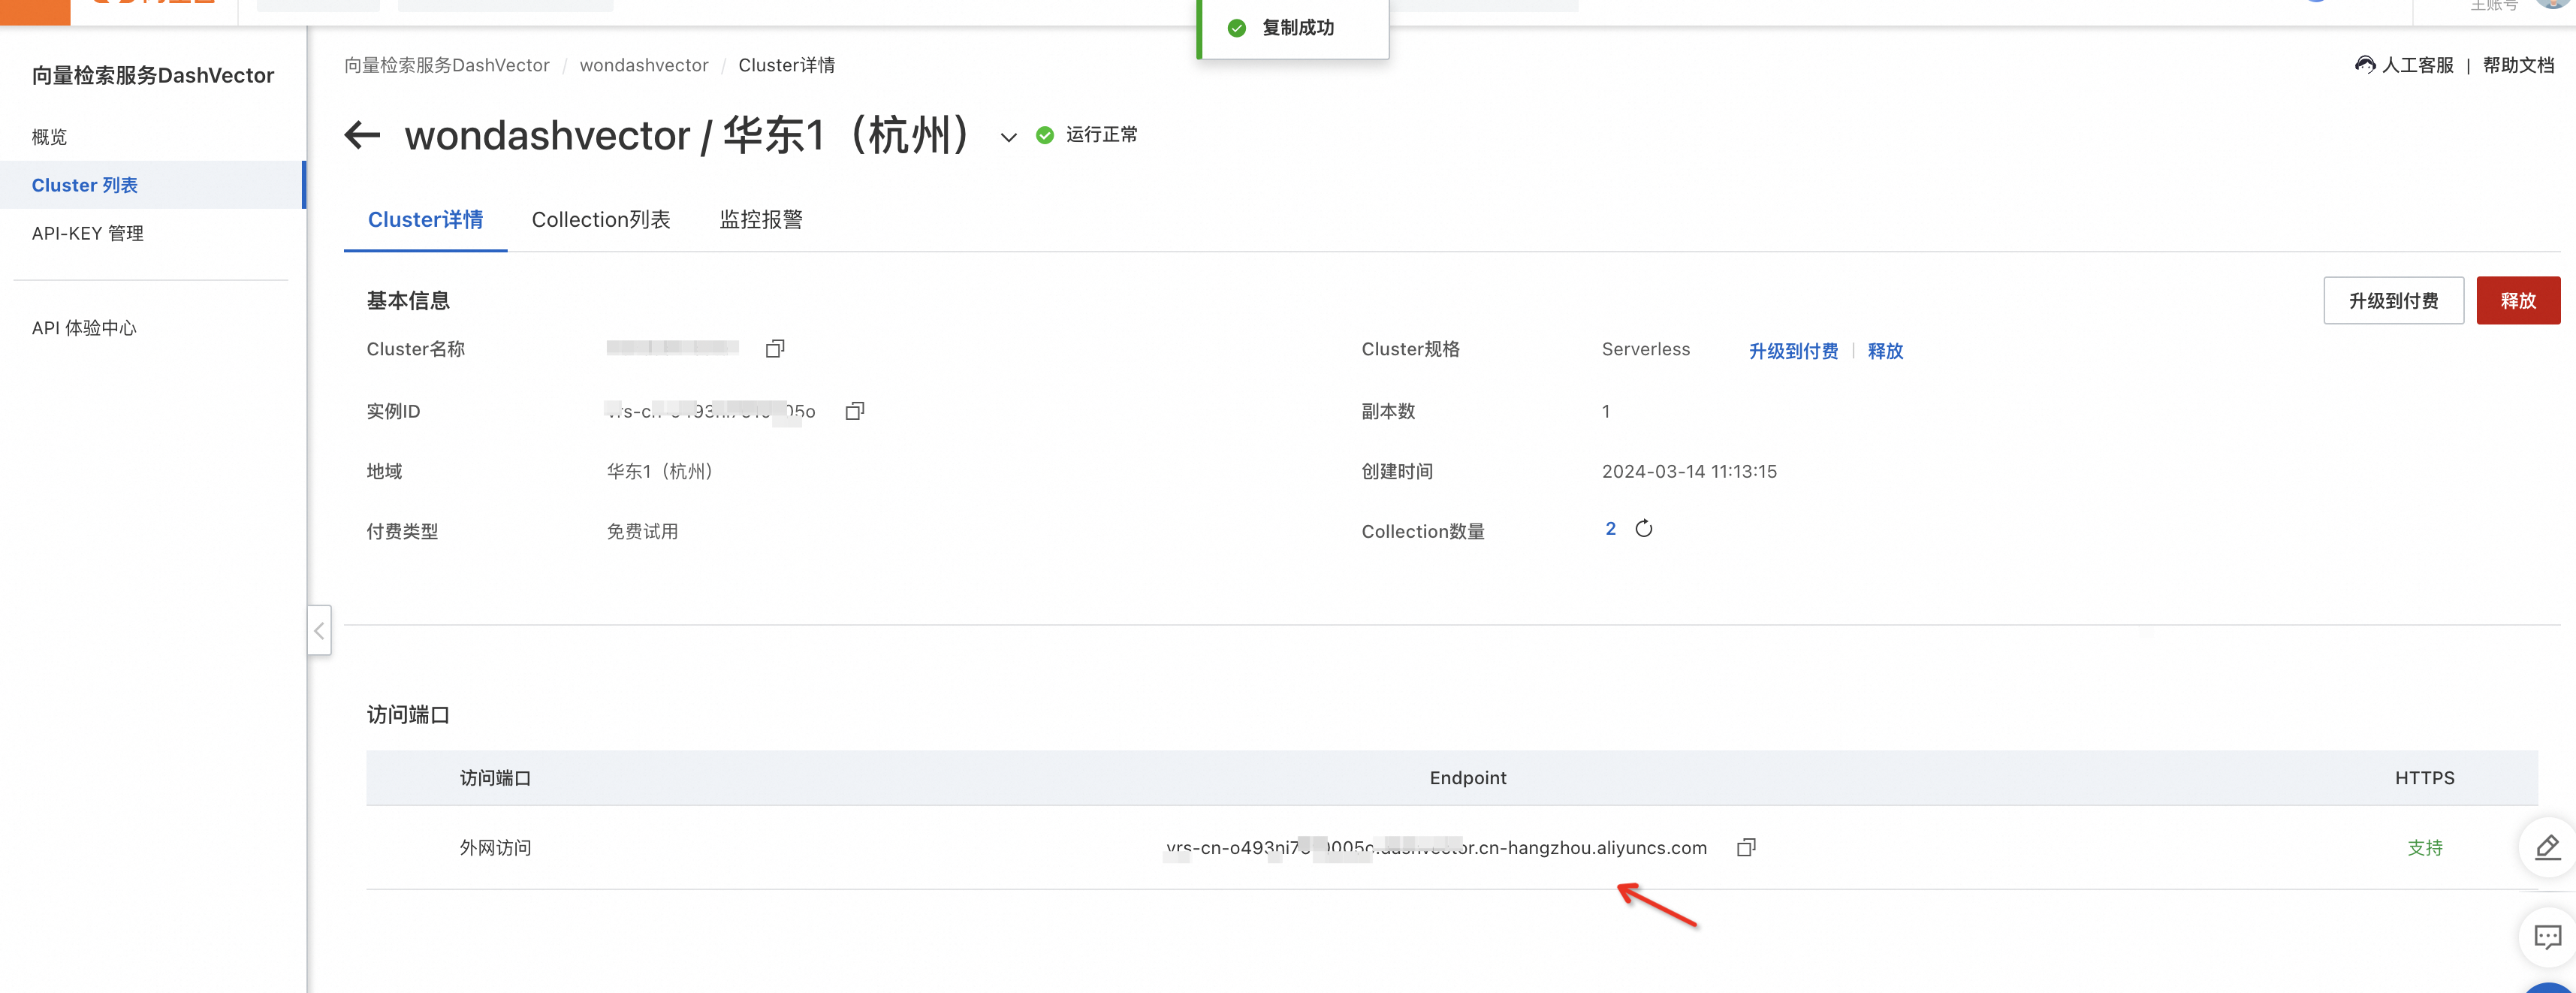2576x993 pixels.
Task: Copy the external Endpoint address
Action: (1747, 847)
